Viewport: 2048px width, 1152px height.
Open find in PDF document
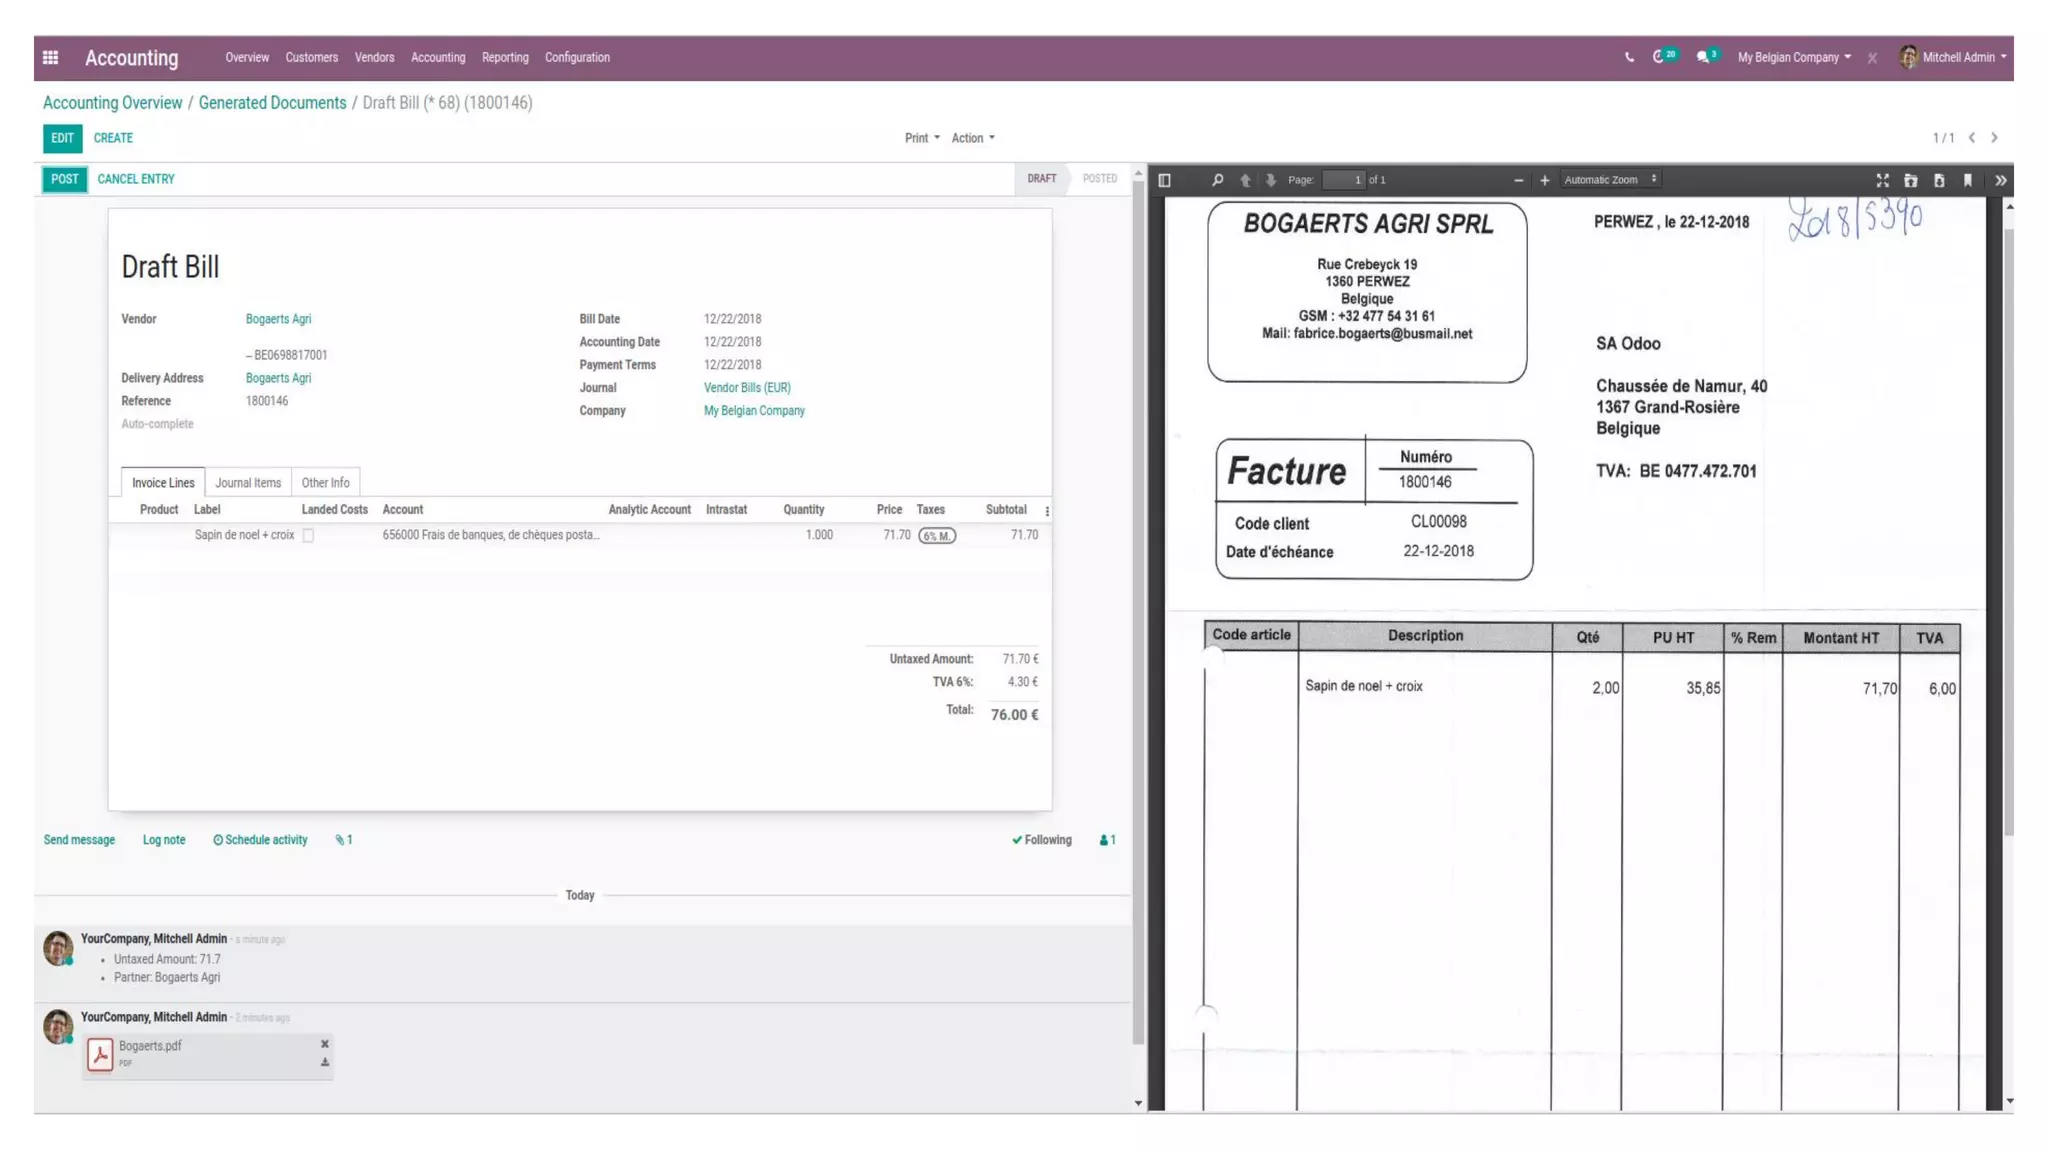point(1217,180)
